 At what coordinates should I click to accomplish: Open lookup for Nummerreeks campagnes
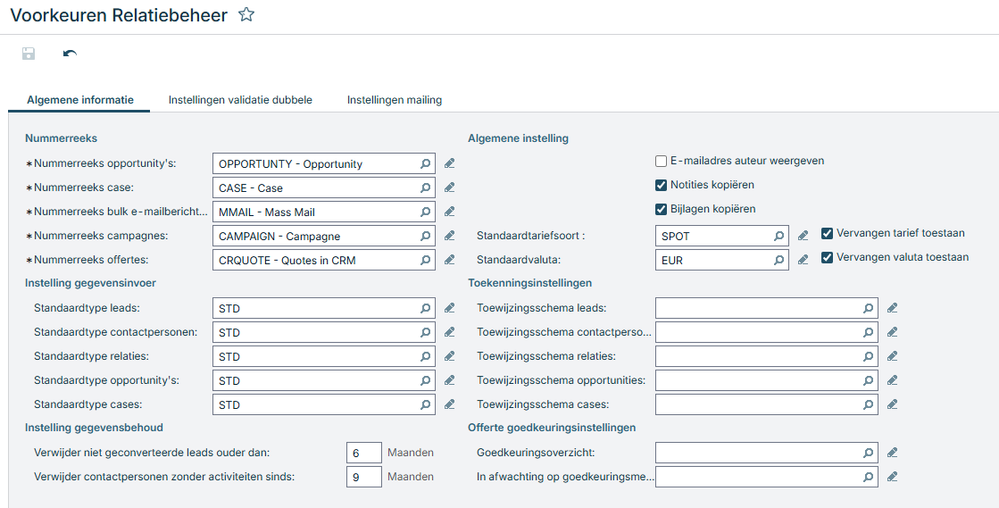coord(425,236)
